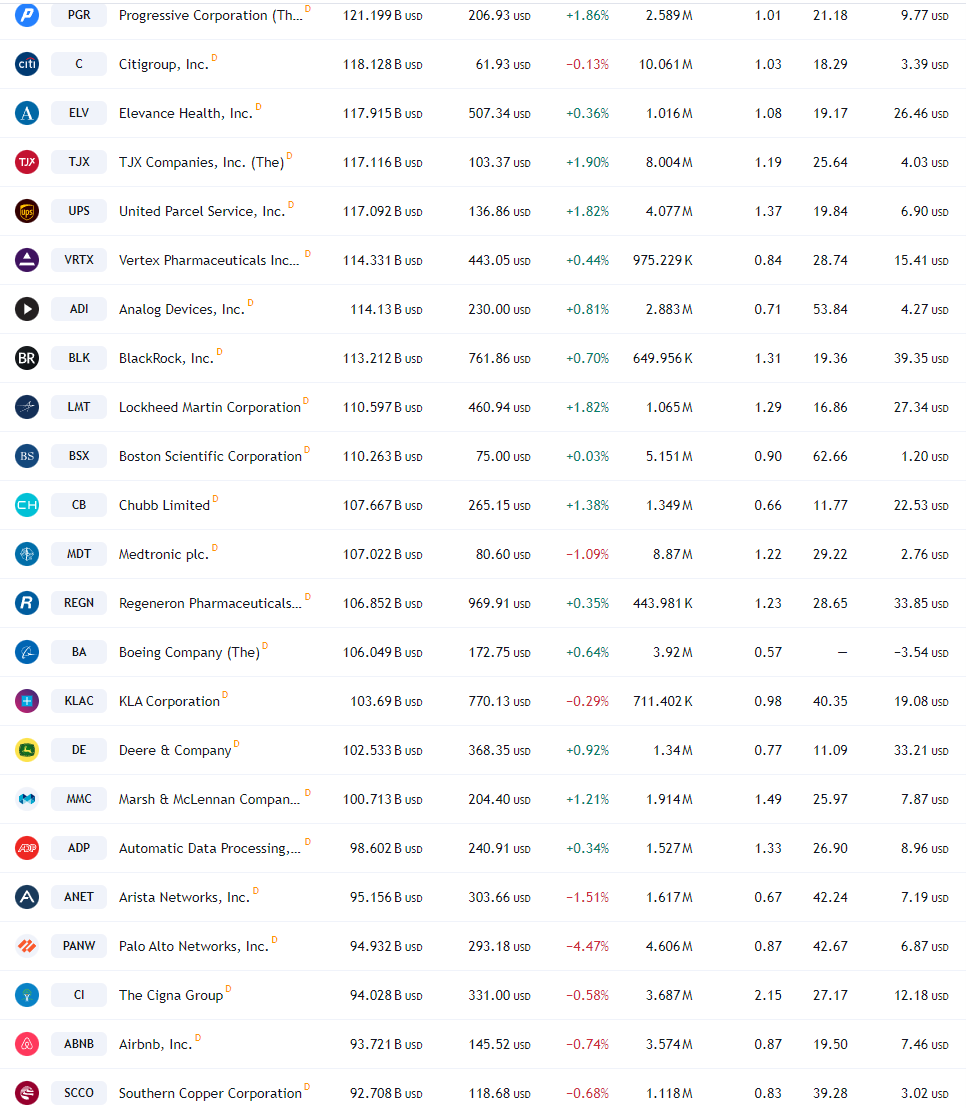Screen dimensions: 966x1108
Task: Click the Cigna Group logo icon
Action: tap(27, 995)
